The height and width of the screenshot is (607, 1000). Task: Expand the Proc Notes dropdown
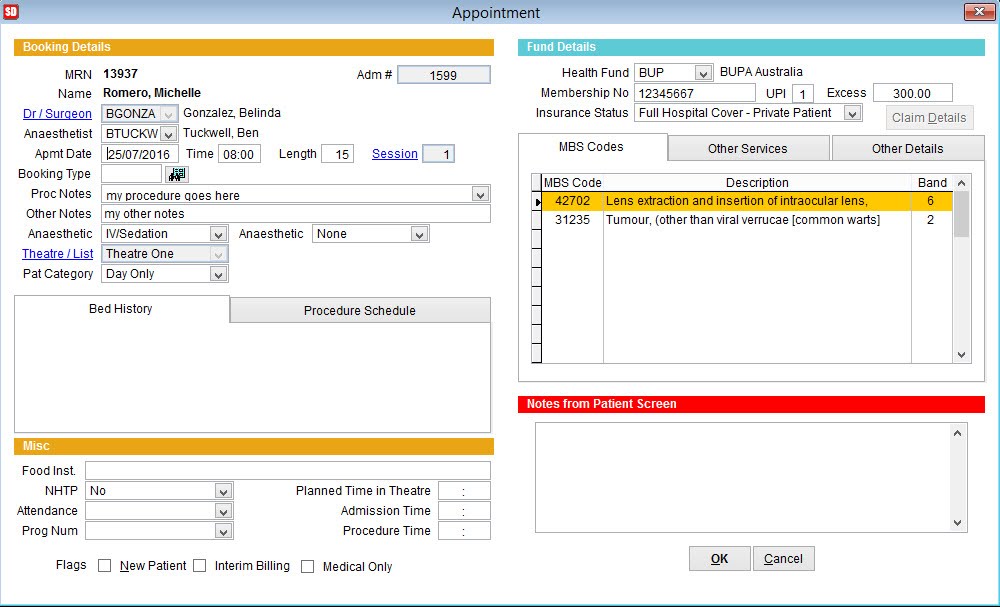(480, 194)
